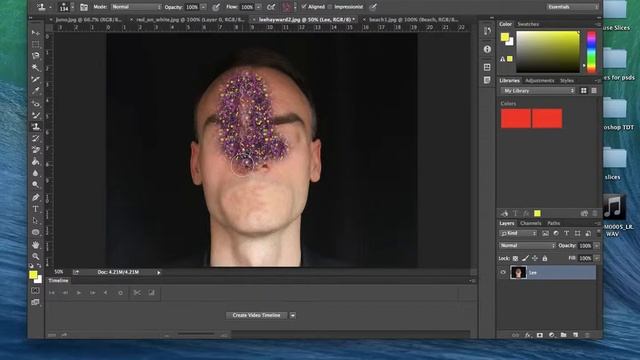Screen dimensions: 640x360
Task: Open the Essentials workspace dropdown
Action: 573,7
